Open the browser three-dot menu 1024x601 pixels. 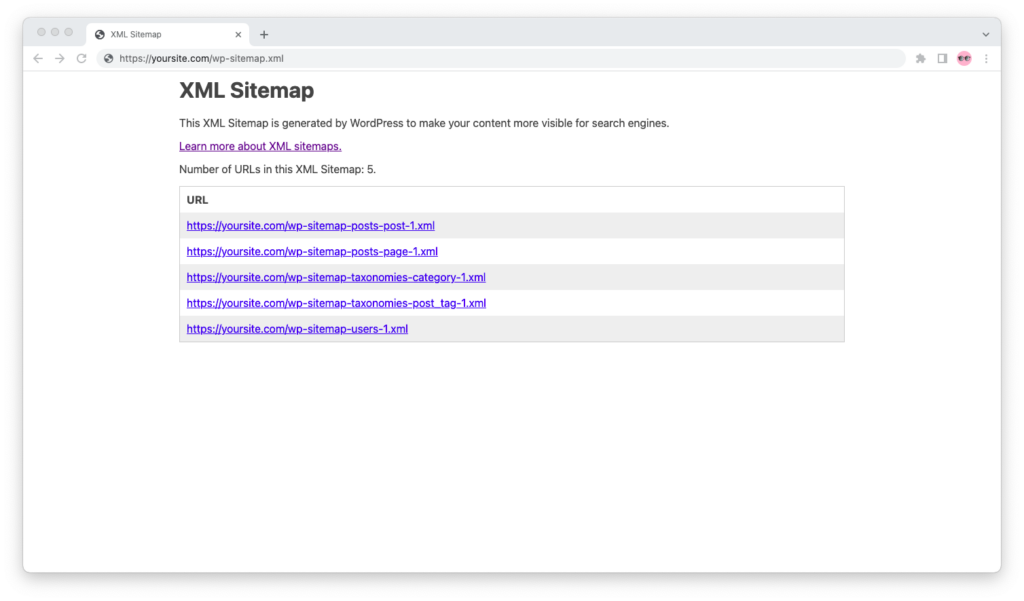pos(986,59)
